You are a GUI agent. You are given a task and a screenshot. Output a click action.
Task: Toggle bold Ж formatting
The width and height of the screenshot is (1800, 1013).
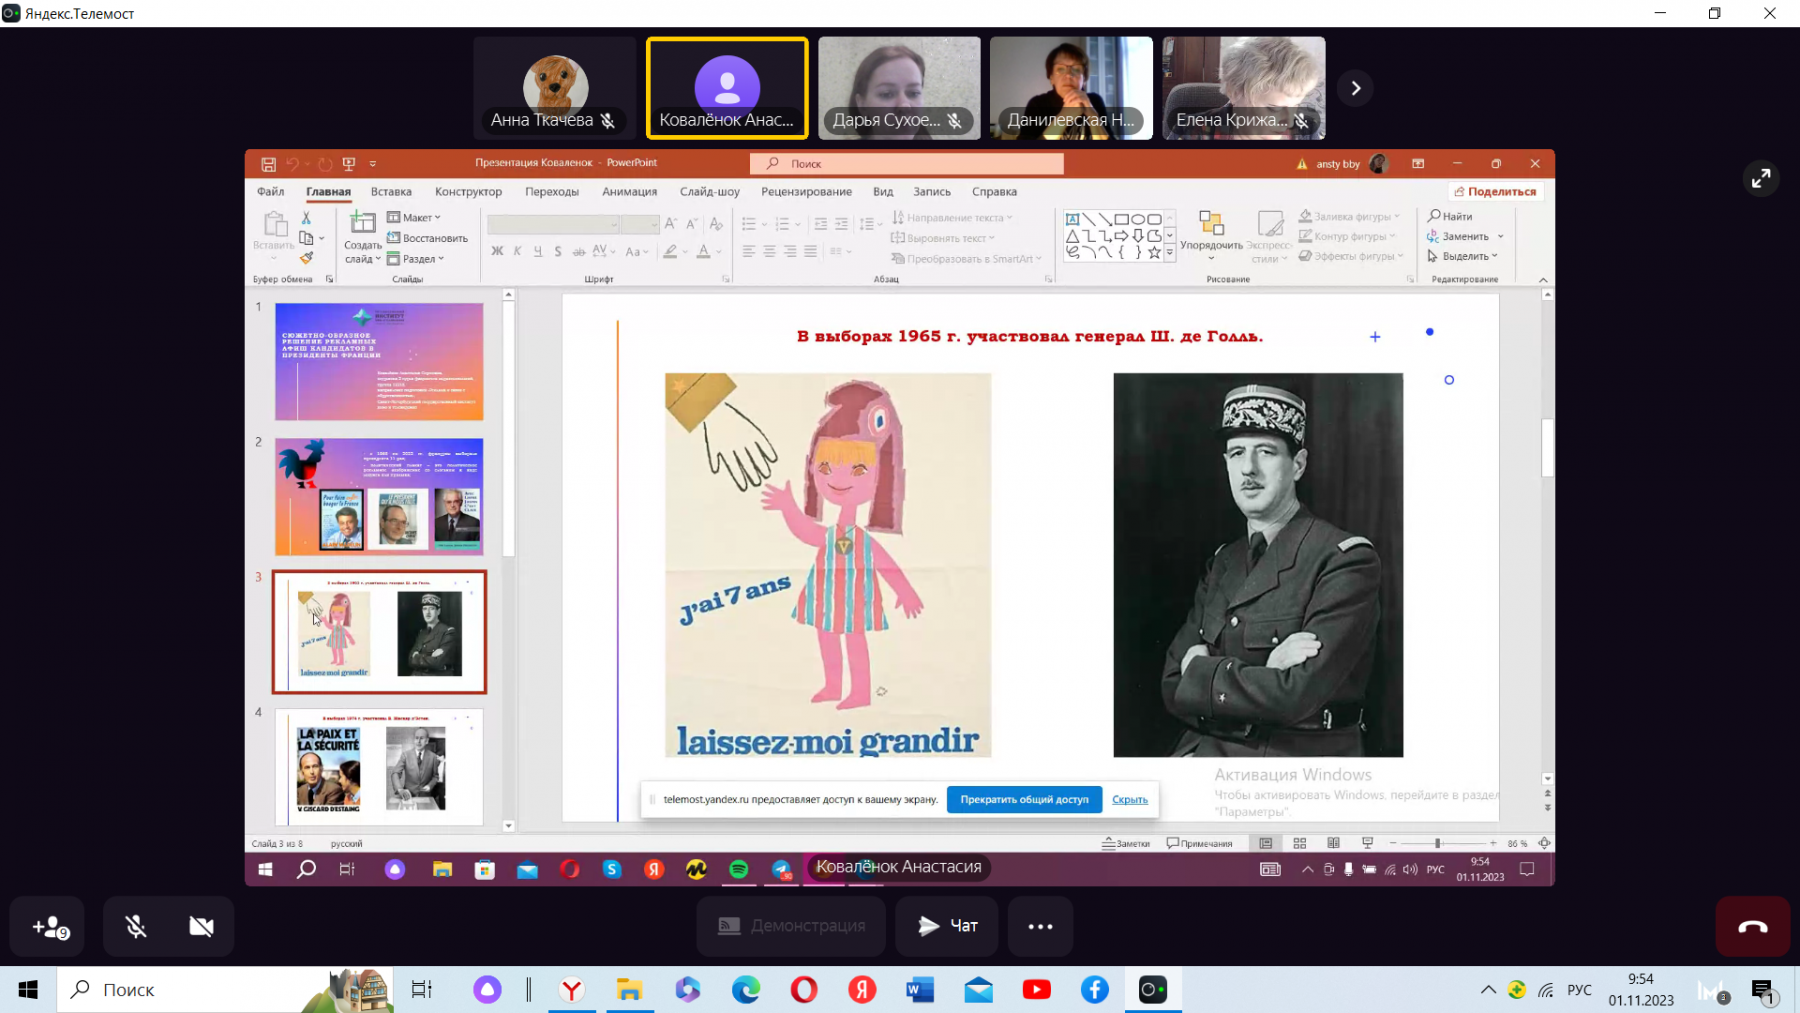tap(497, 252)
